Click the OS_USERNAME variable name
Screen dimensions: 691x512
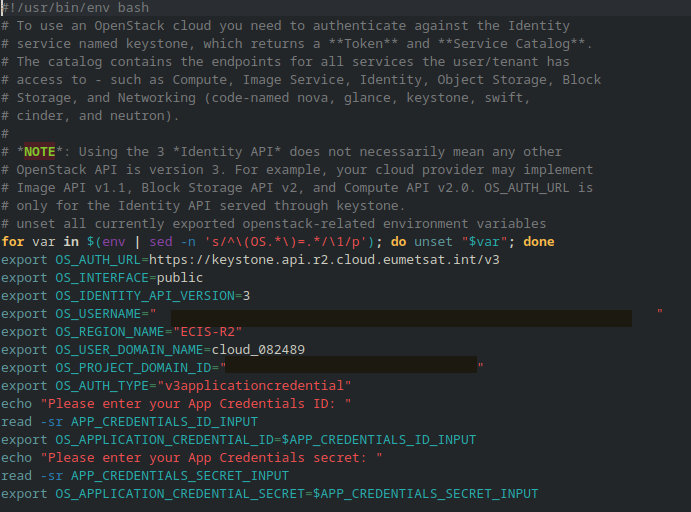98,314
